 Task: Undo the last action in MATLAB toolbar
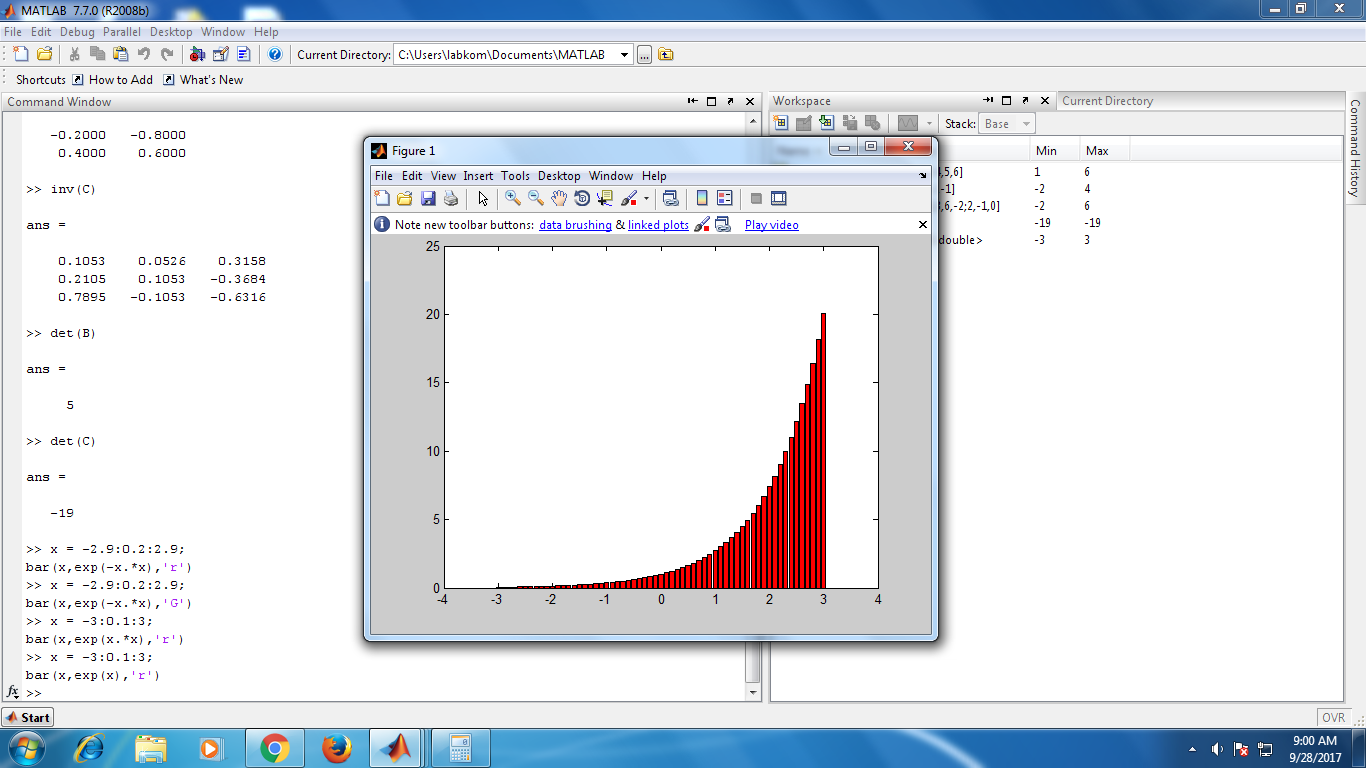point(144,54)
